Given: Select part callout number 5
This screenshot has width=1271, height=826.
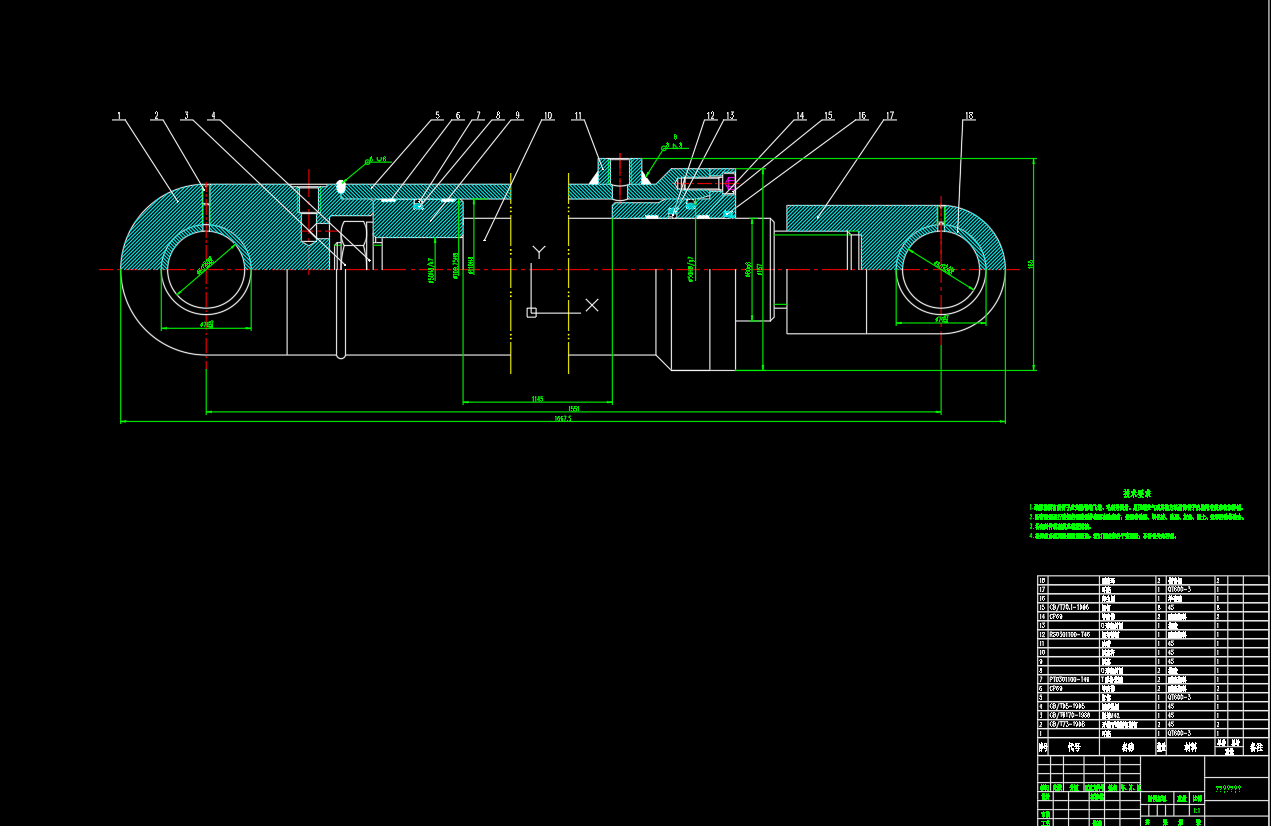Looking at the screenshot, I should click(x=437, y=115).
